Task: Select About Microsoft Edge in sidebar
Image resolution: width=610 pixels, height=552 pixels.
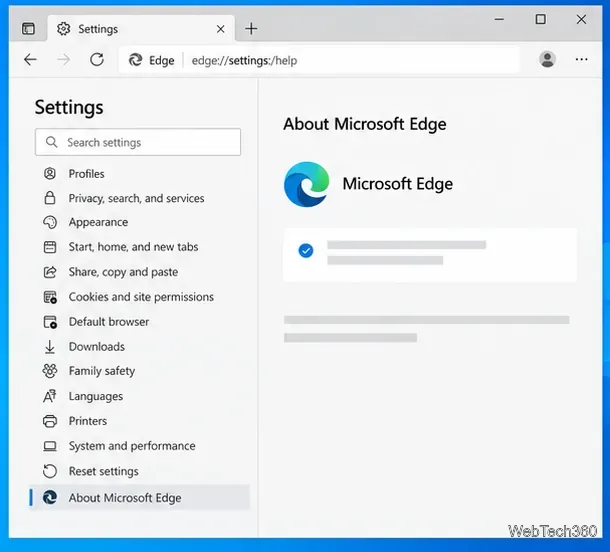Action: (x=139, y=498)
